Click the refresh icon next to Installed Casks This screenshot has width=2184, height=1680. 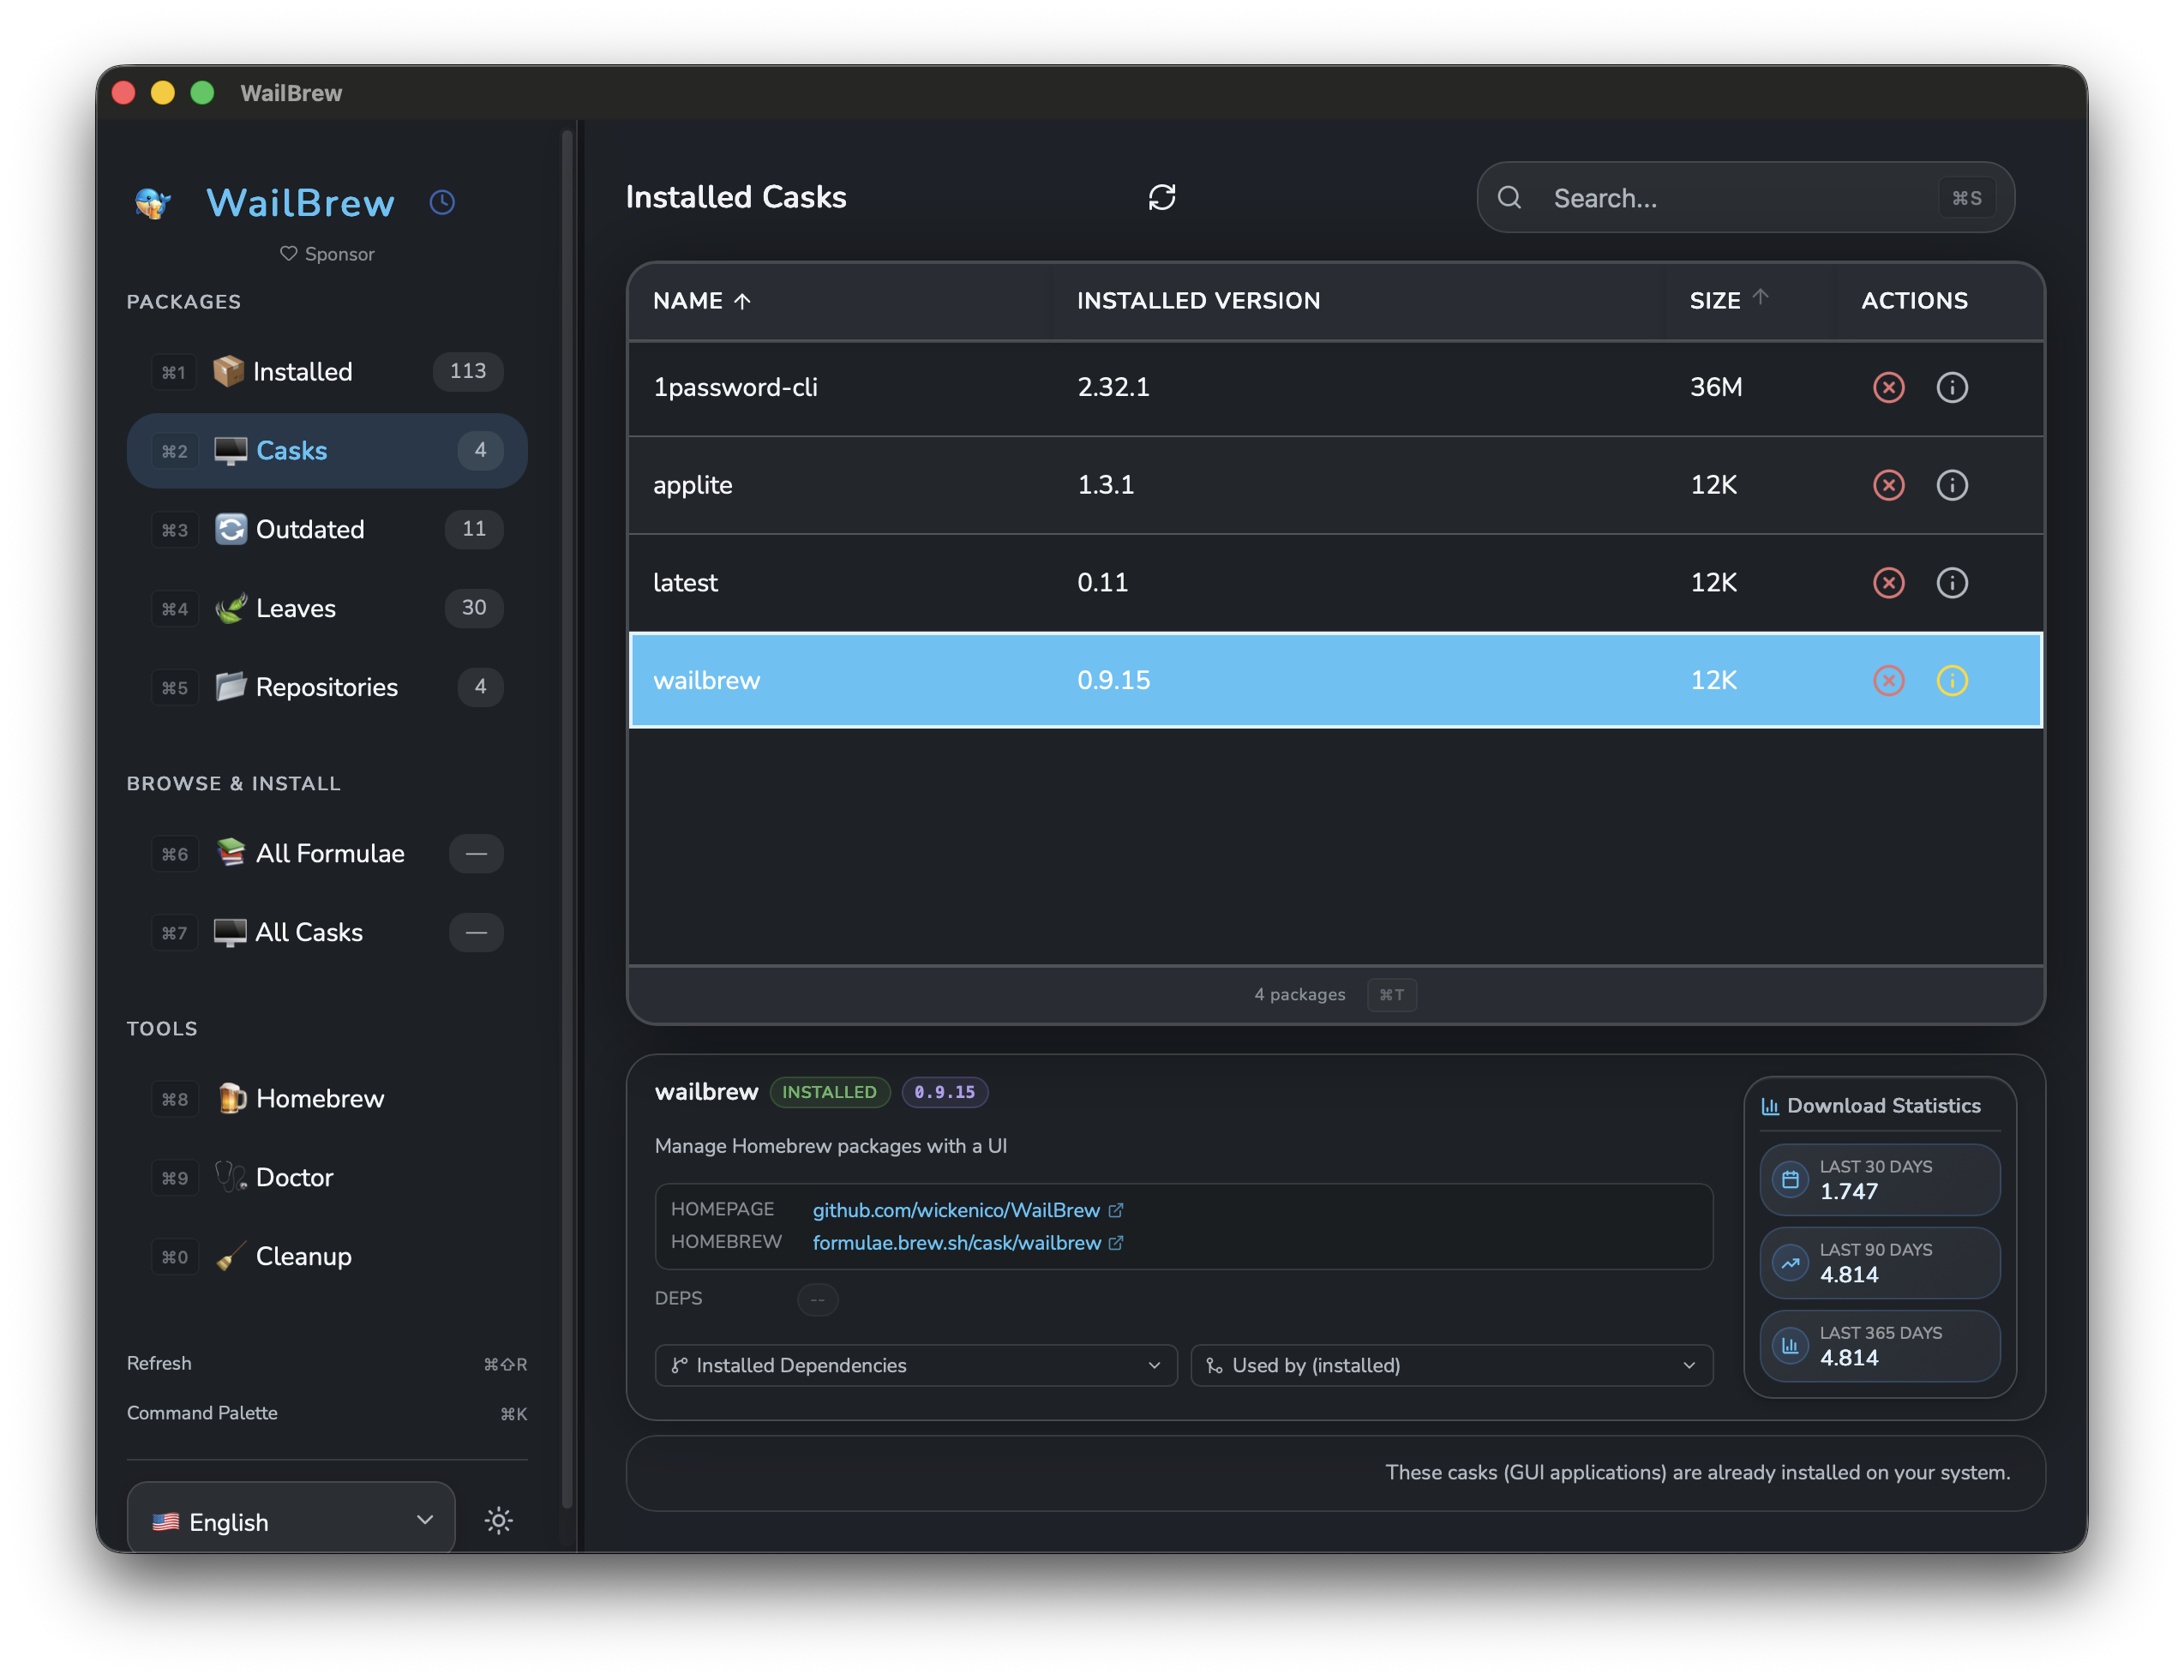[1162, 197]
